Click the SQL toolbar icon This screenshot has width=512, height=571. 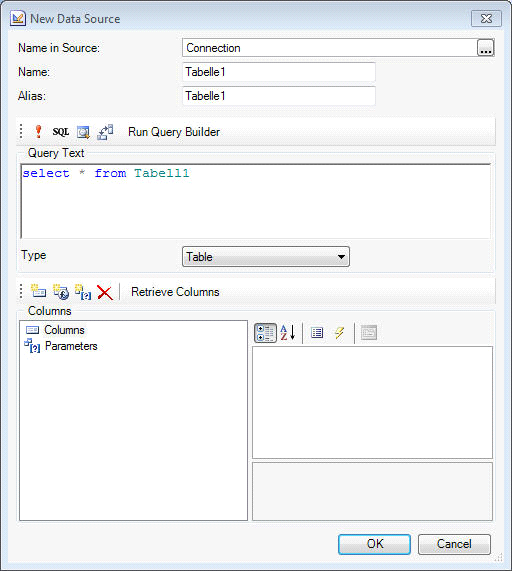(61, 131)
